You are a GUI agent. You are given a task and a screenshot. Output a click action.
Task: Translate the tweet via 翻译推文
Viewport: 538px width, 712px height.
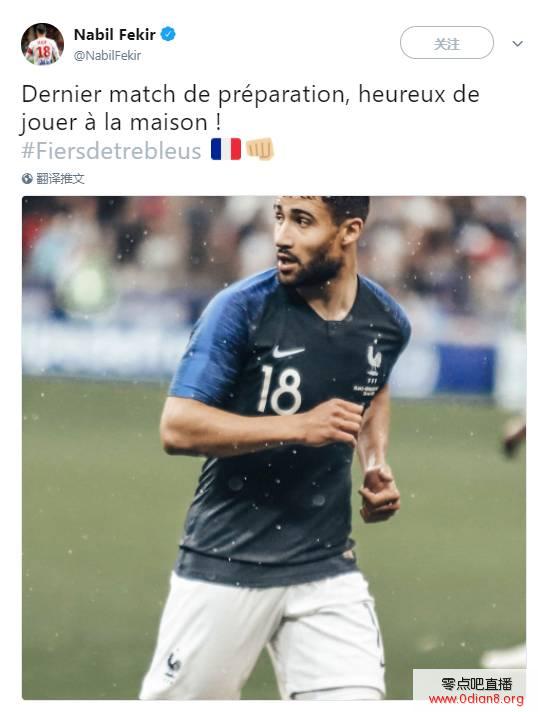60,178
